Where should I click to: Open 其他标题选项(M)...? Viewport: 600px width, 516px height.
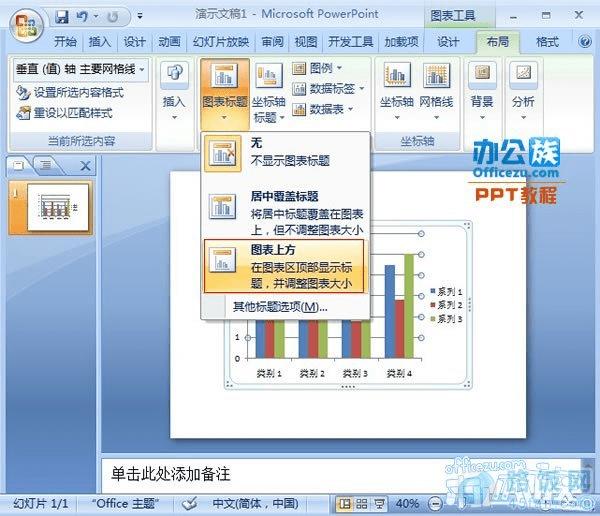point(280,307)
